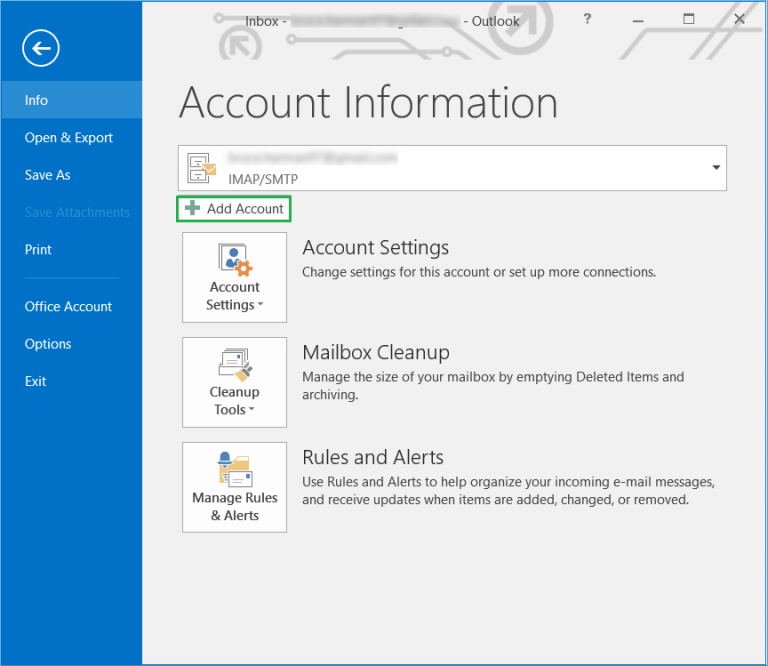Click the Manage Rules & Alerts label
This screenshot has width=768, height=666.
(x=235, y=506)
